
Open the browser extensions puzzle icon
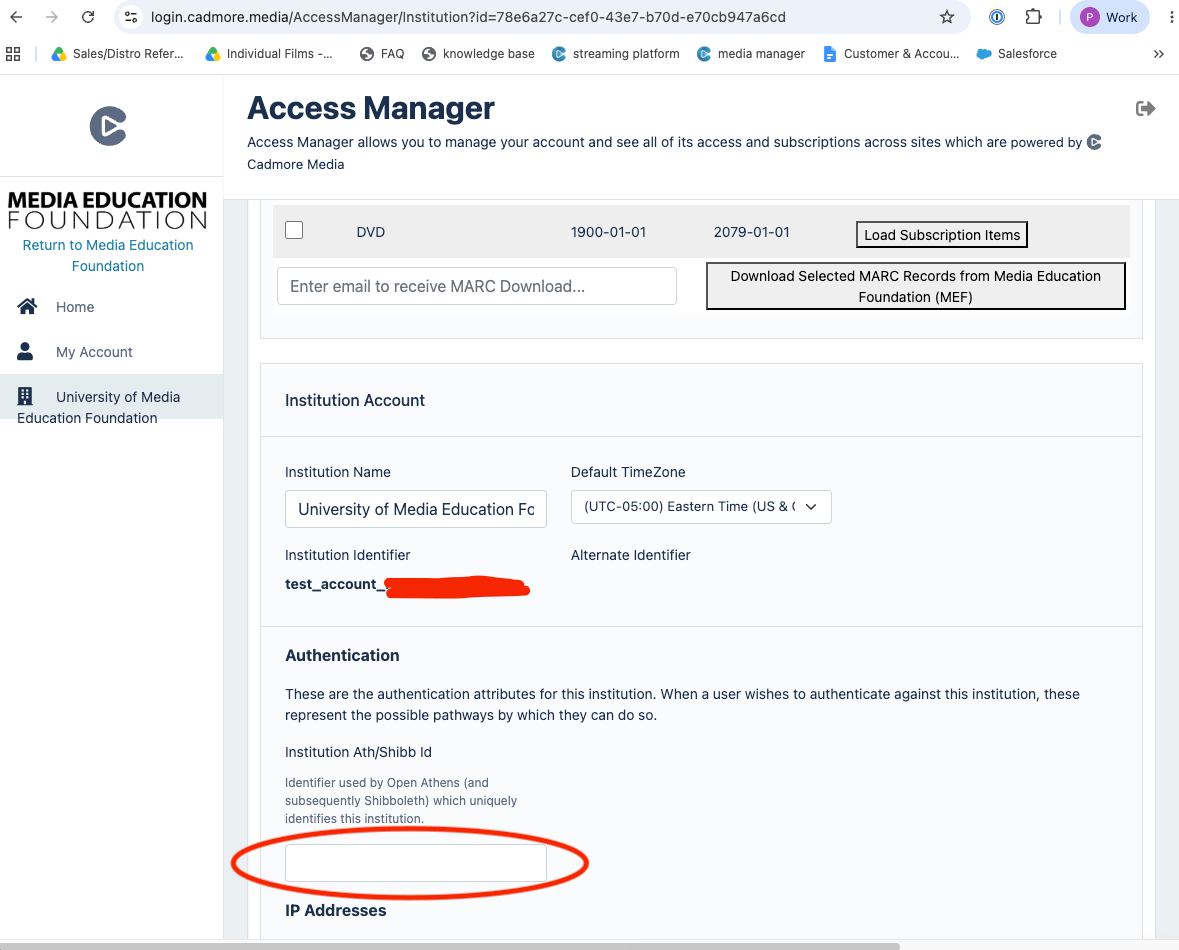pyautogui.click(x=1034, y=17)
